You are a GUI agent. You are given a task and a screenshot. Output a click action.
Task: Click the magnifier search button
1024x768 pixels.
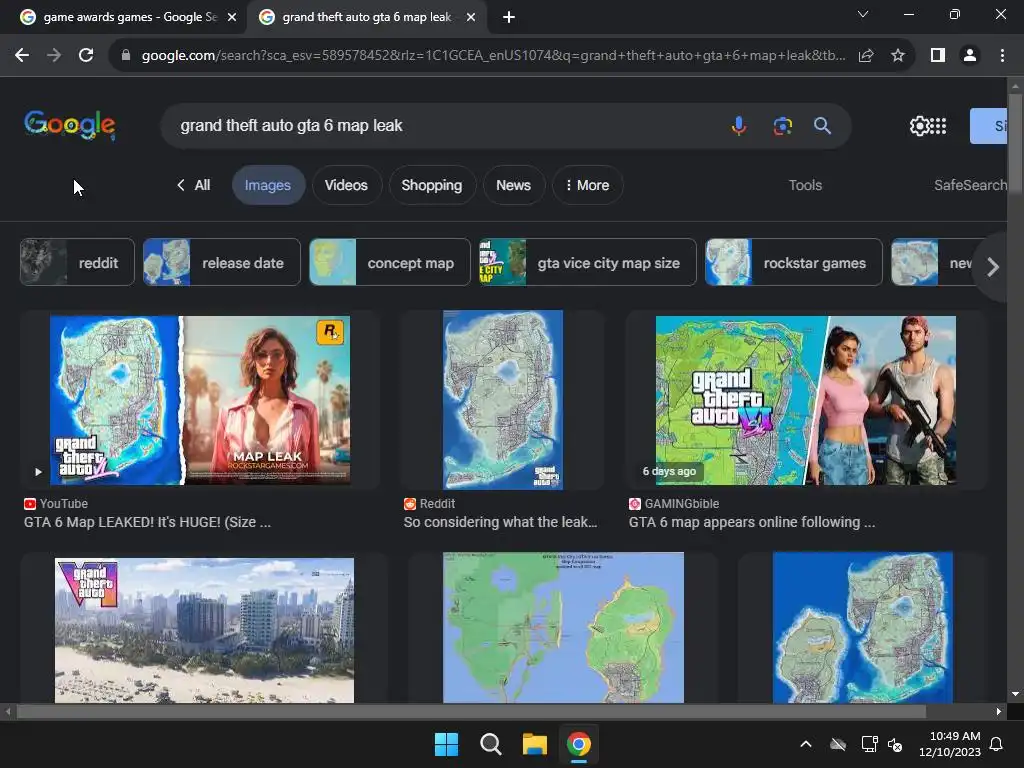click(x=822, y=125)
